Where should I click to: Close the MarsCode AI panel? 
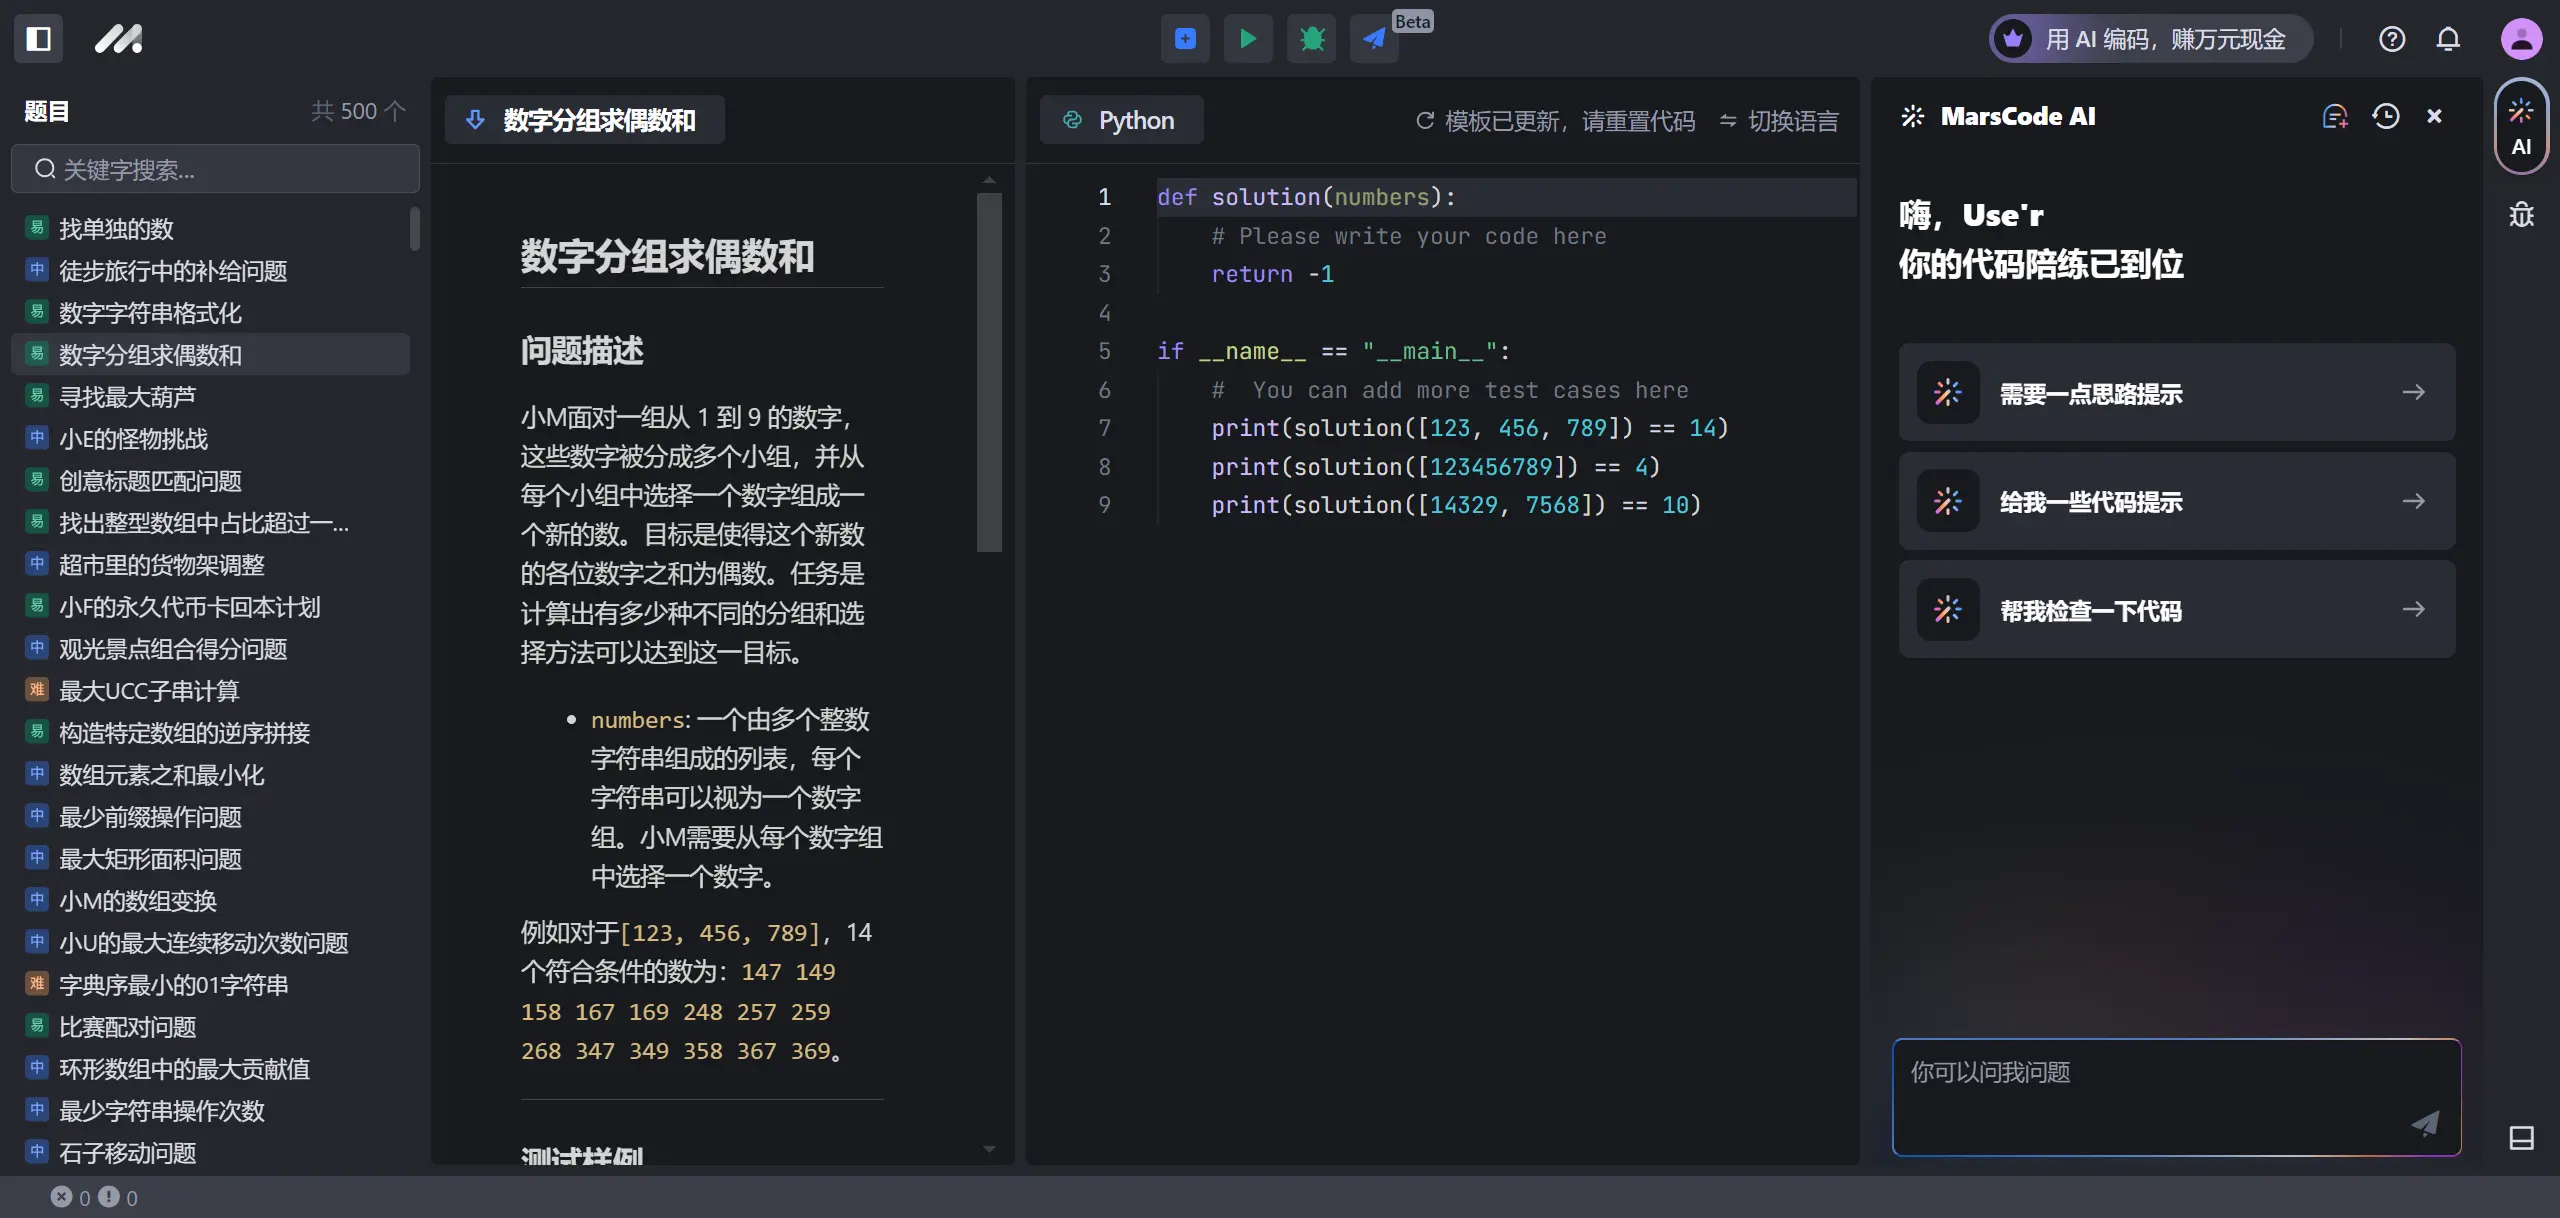(2435, 117)
